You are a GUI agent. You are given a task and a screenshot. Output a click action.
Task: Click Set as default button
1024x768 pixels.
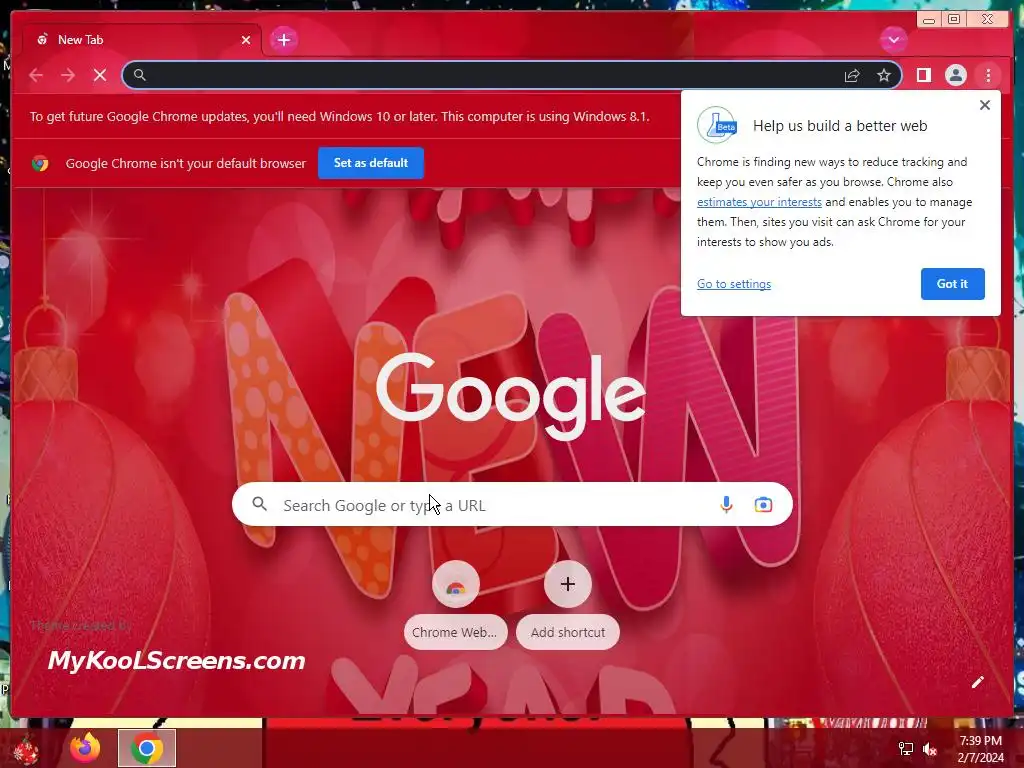(x=370, y=163)
